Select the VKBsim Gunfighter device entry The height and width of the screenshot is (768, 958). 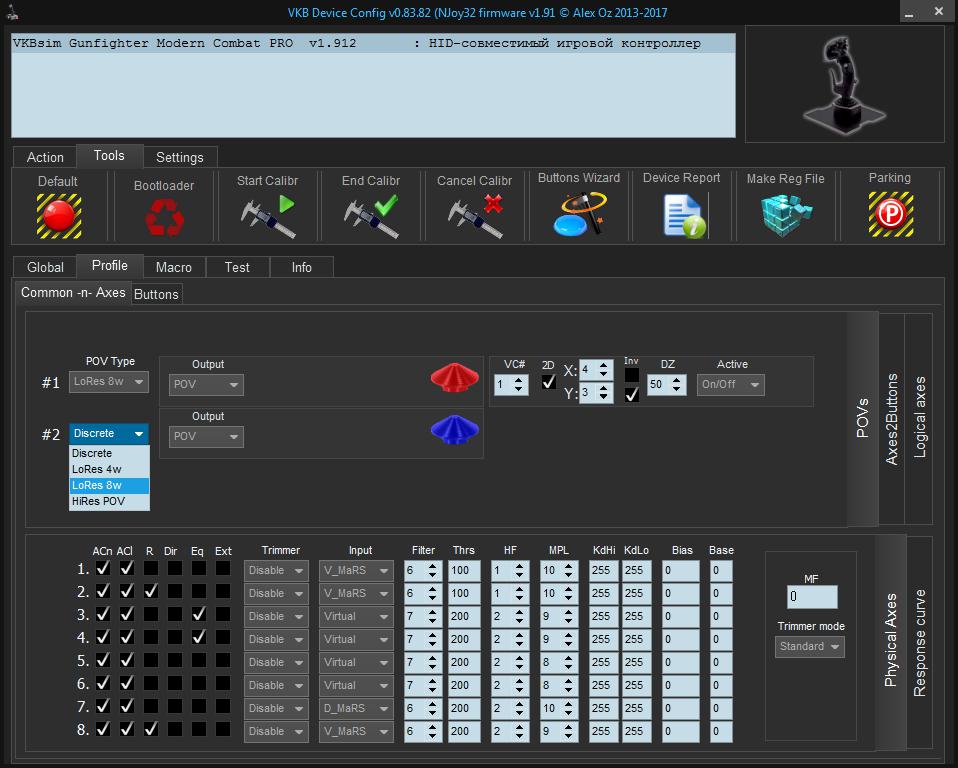(x=373, y=43)
